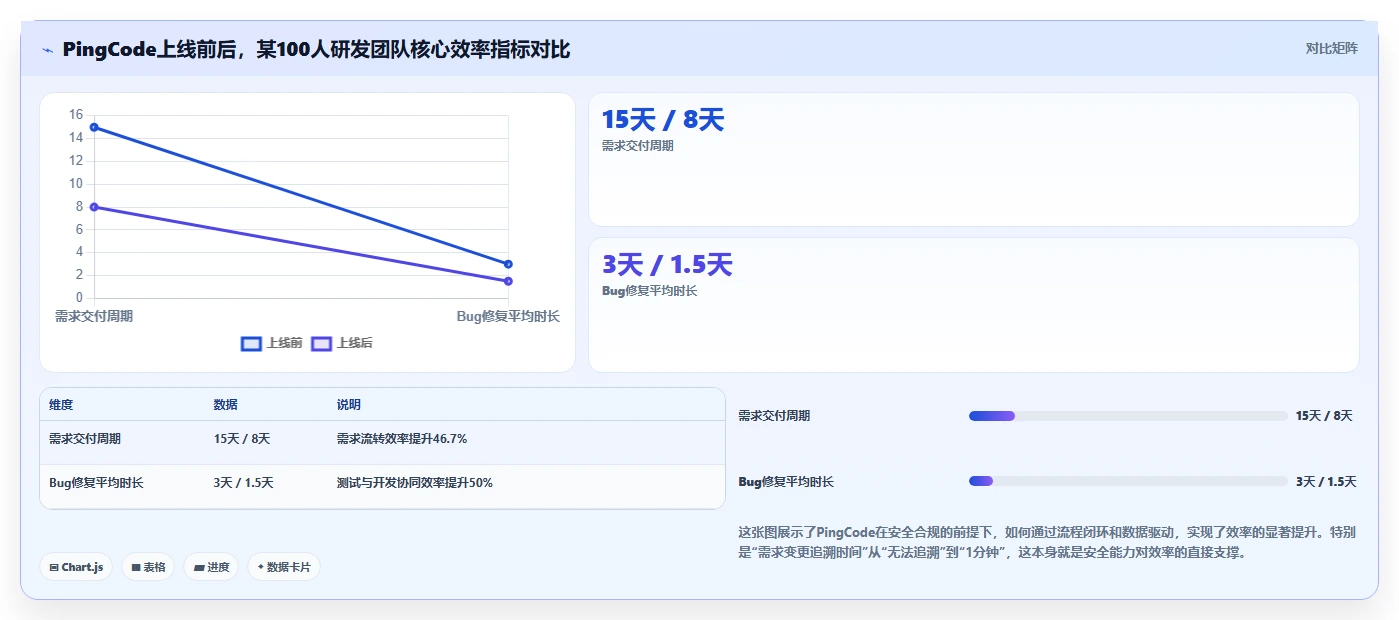Click the 需求交付周期 axis label on chart
The image size is (1399, 620).
pyautogui.click(x=94, y=316)
